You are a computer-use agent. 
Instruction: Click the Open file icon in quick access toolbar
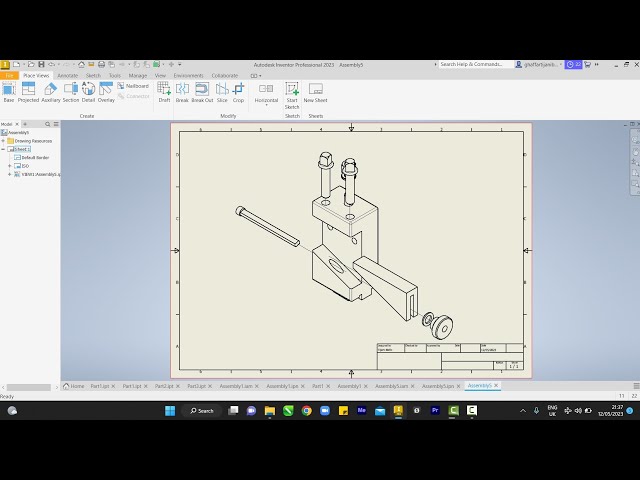click(x=31, y=64)
